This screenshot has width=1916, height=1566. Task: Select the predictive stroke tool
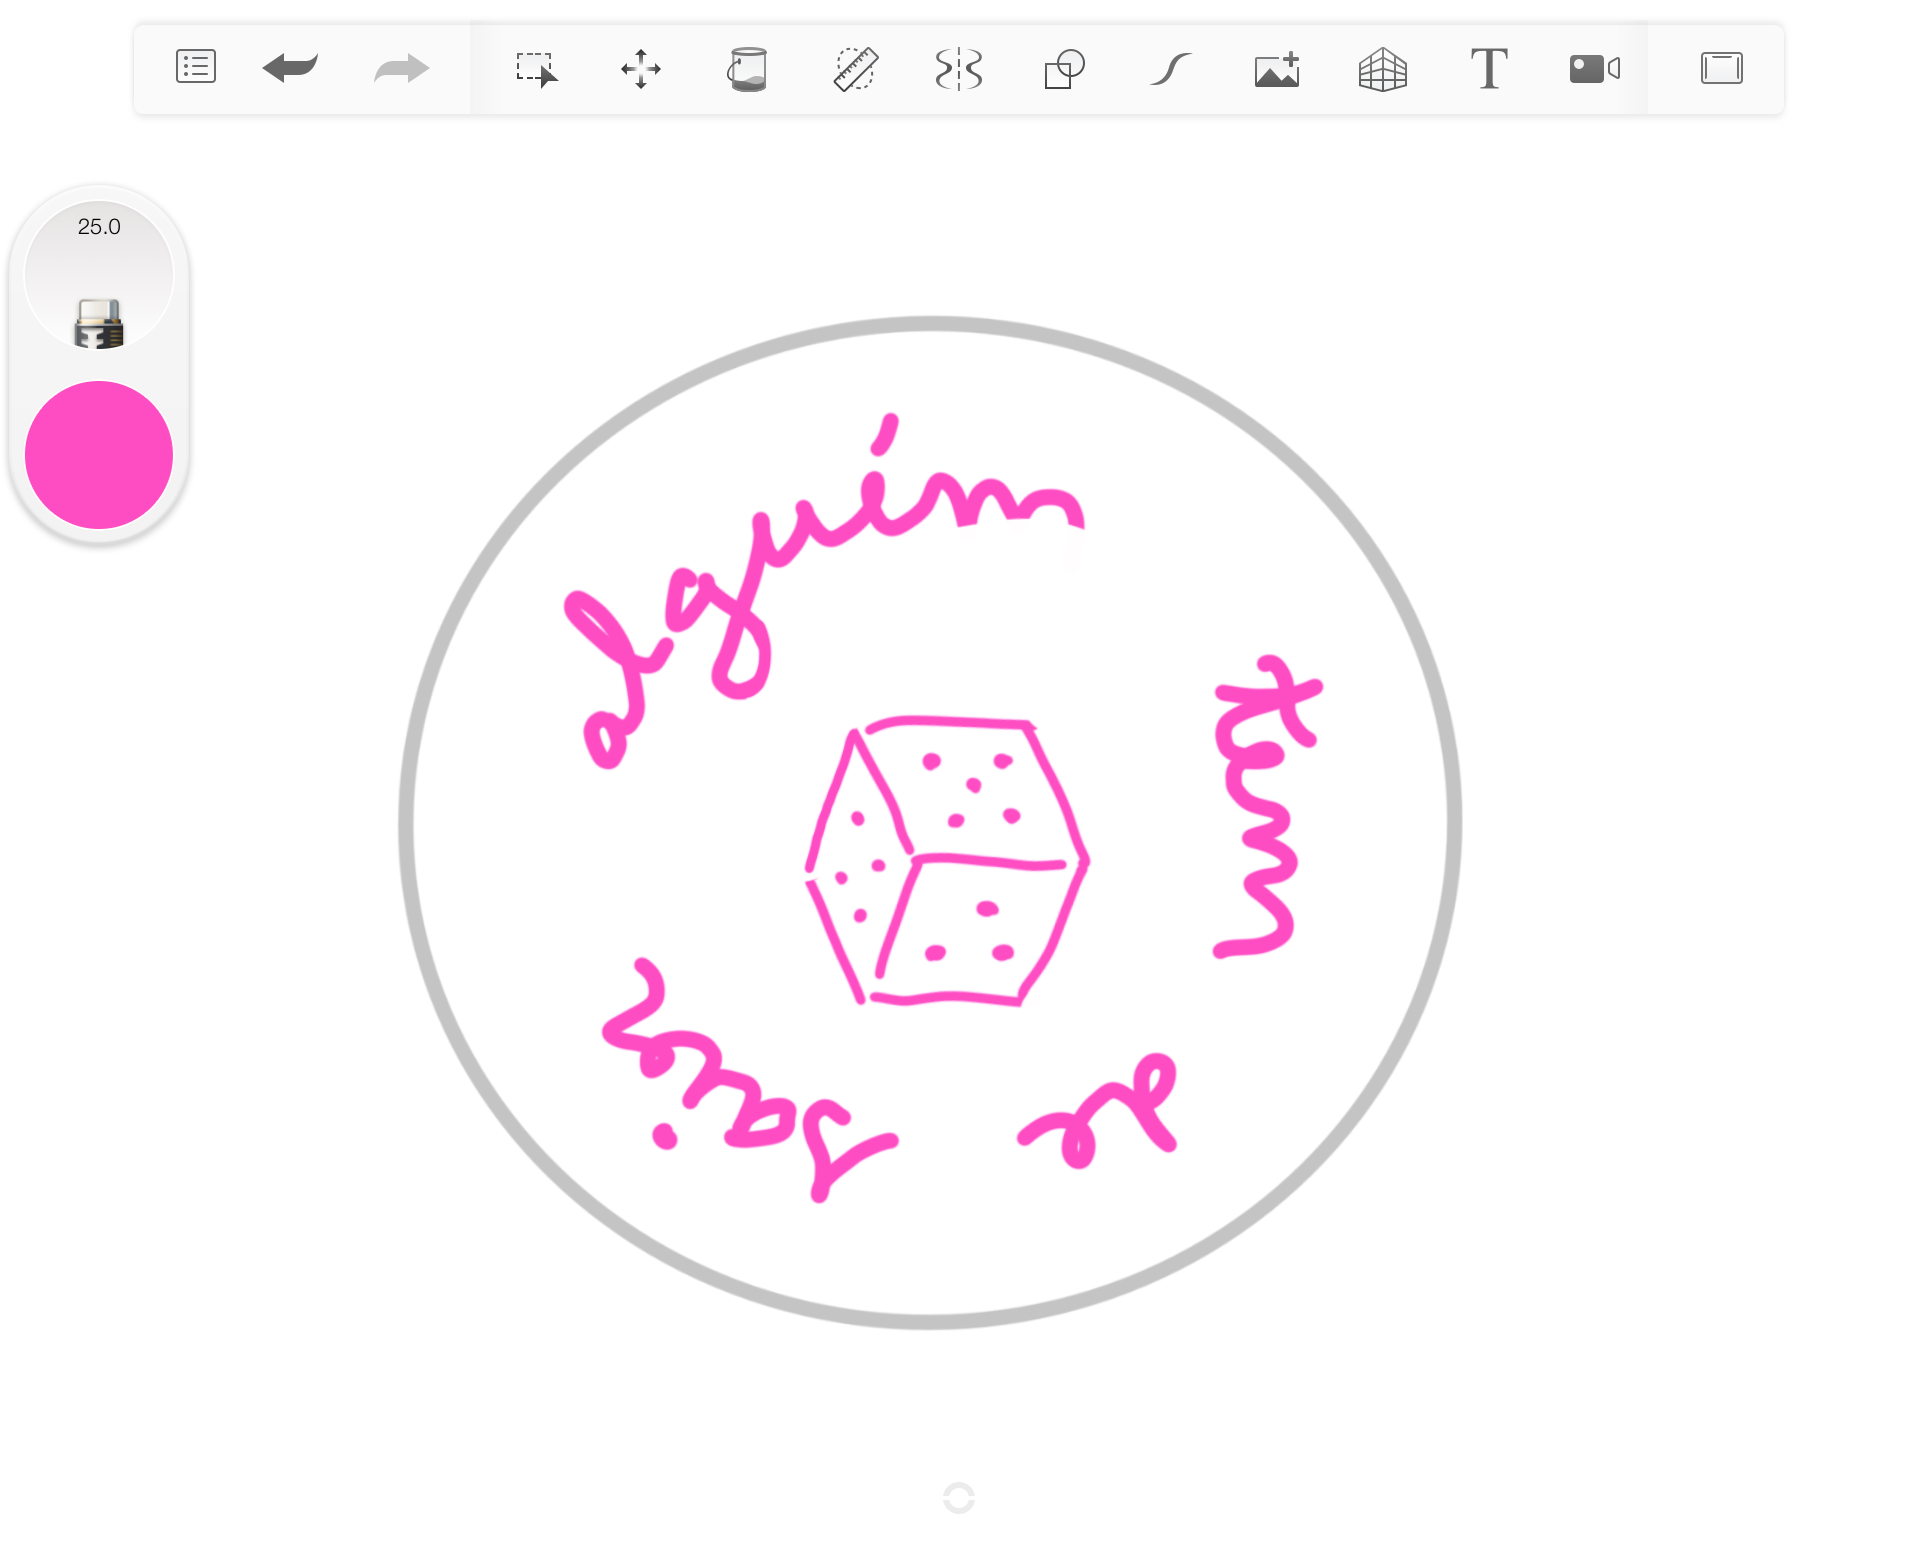coord(1171,69)
